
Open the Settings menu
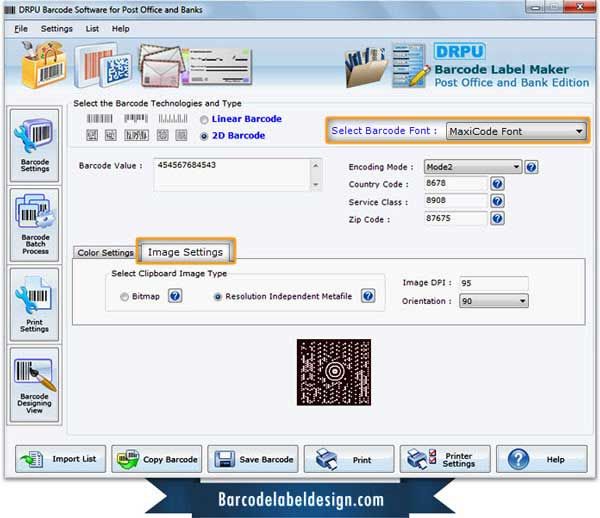click(x=57, y=29)
